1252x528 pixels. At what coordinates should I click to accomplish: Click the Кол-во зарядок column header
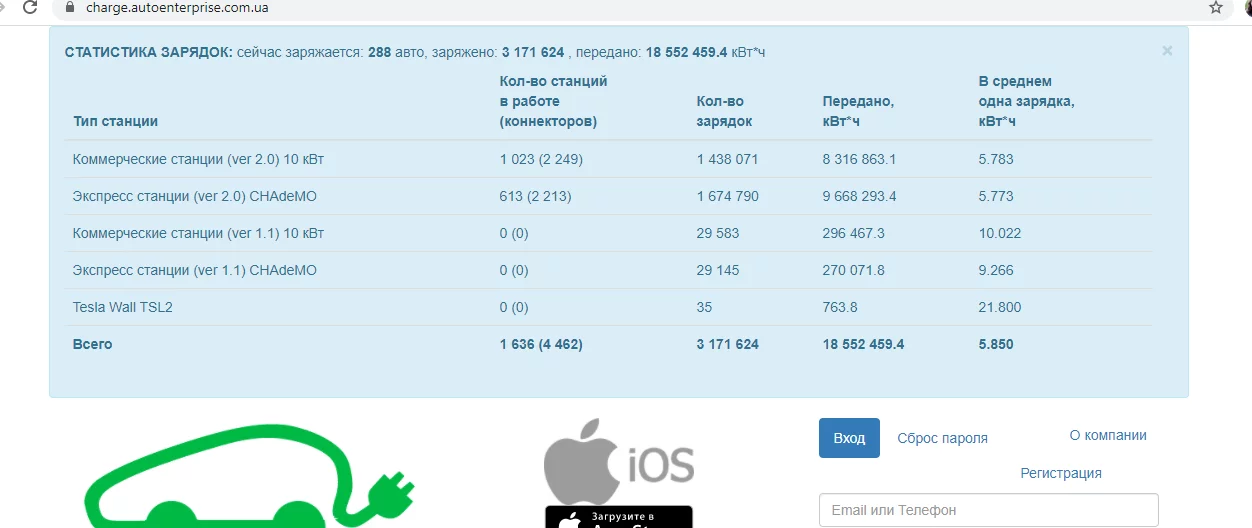click(x=725, y=111)
